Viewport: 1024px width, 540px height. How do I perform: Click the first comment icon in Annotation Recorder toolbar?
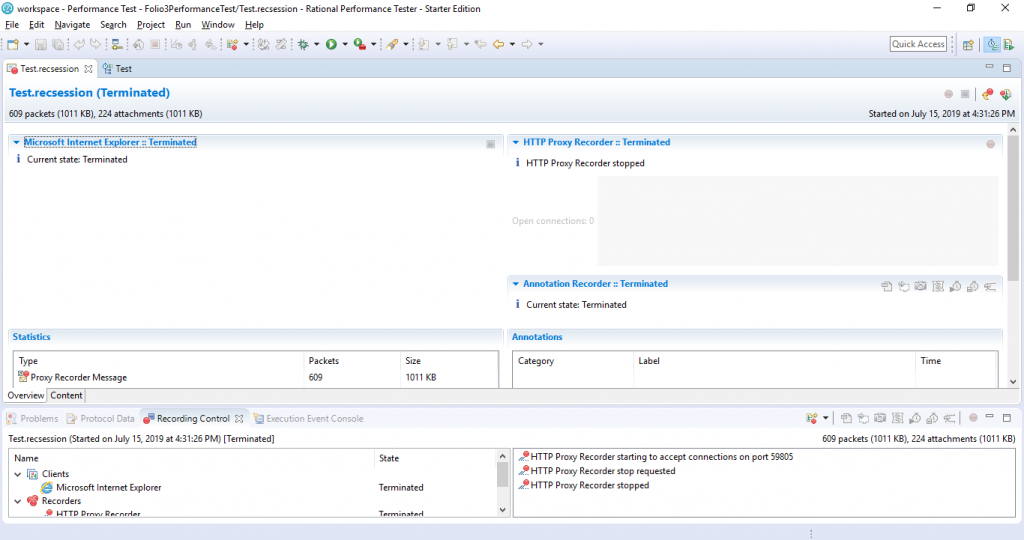pos(886,286)
